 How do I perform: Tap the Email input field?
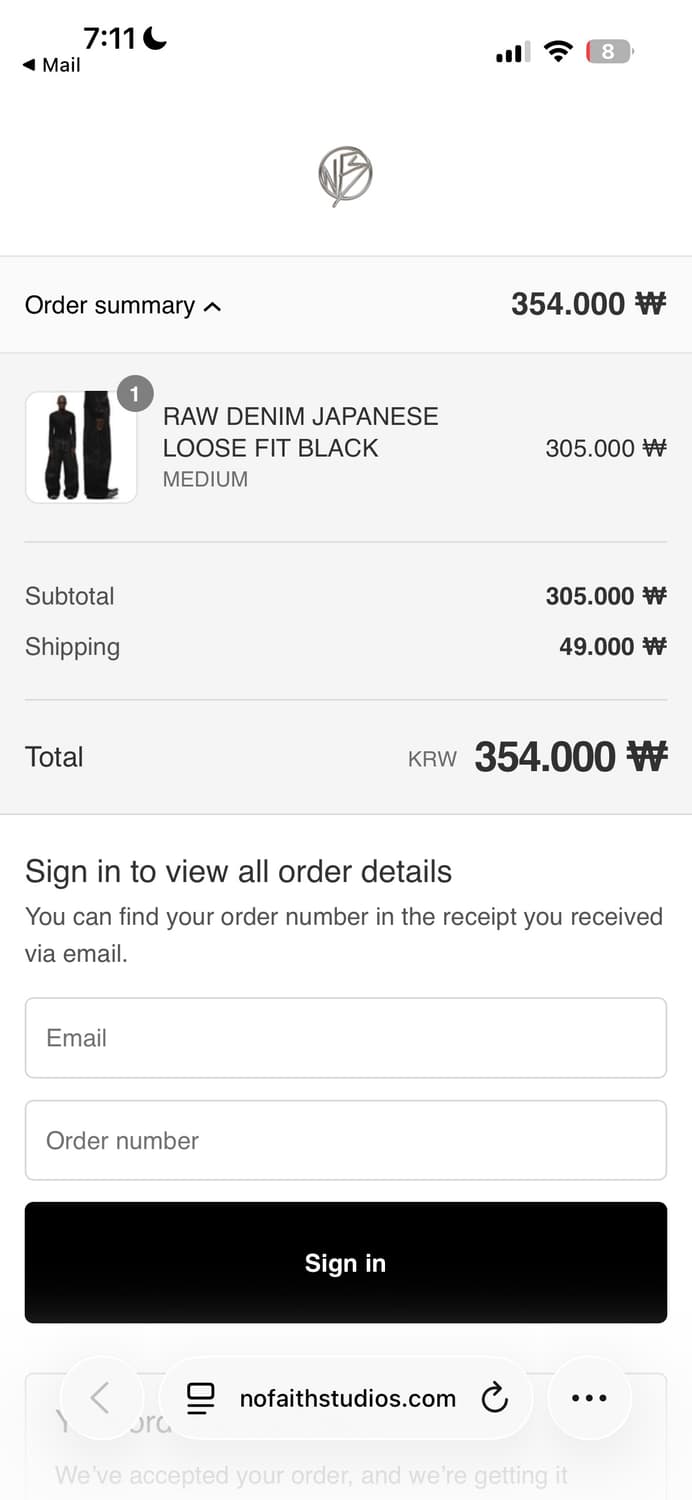[x=345, y=1038]
